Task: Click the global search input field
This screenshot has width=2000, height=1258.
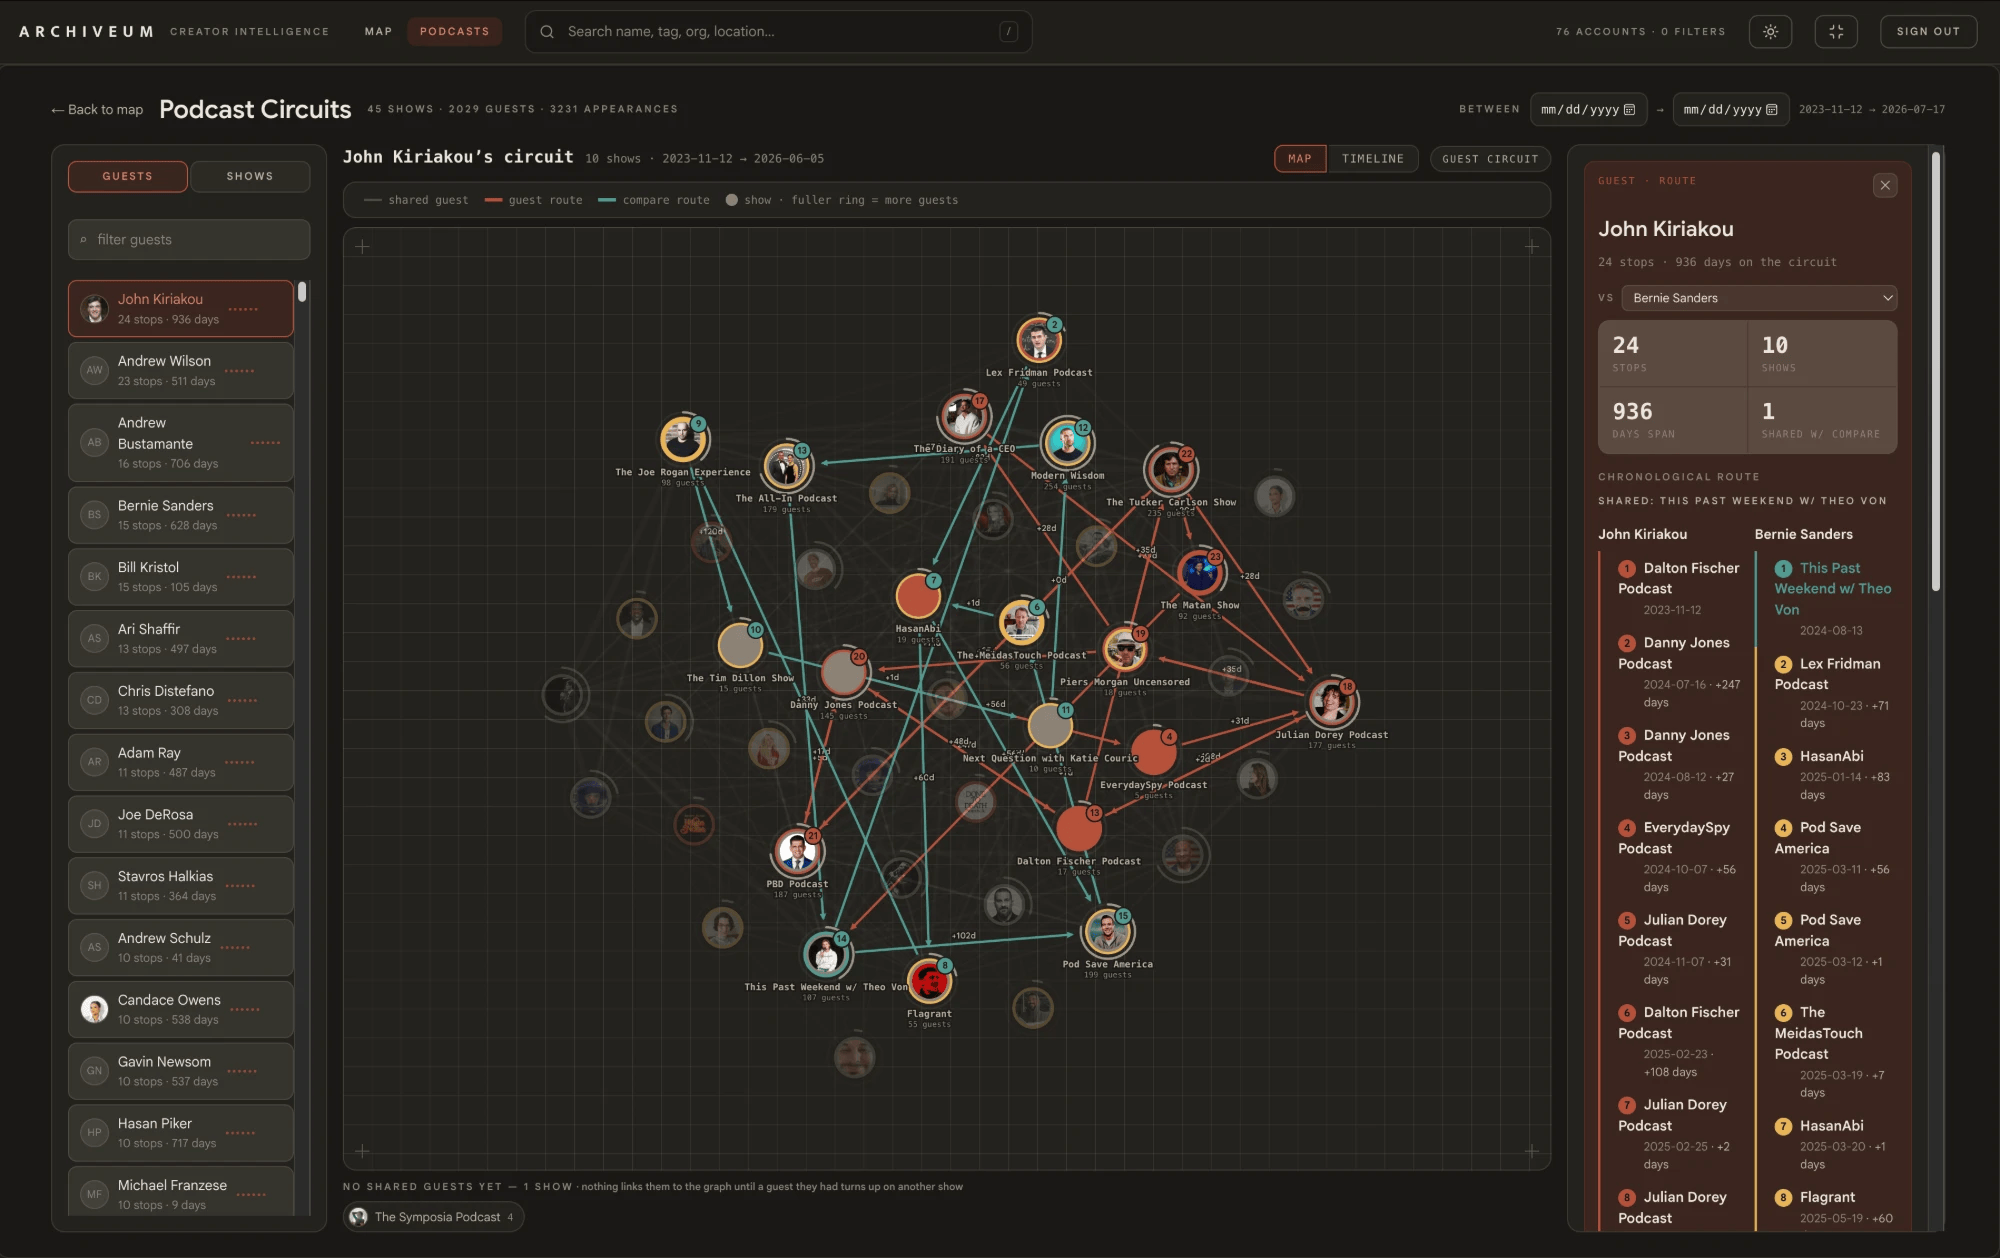Action: pyautogui.click(x=778, y=32)
